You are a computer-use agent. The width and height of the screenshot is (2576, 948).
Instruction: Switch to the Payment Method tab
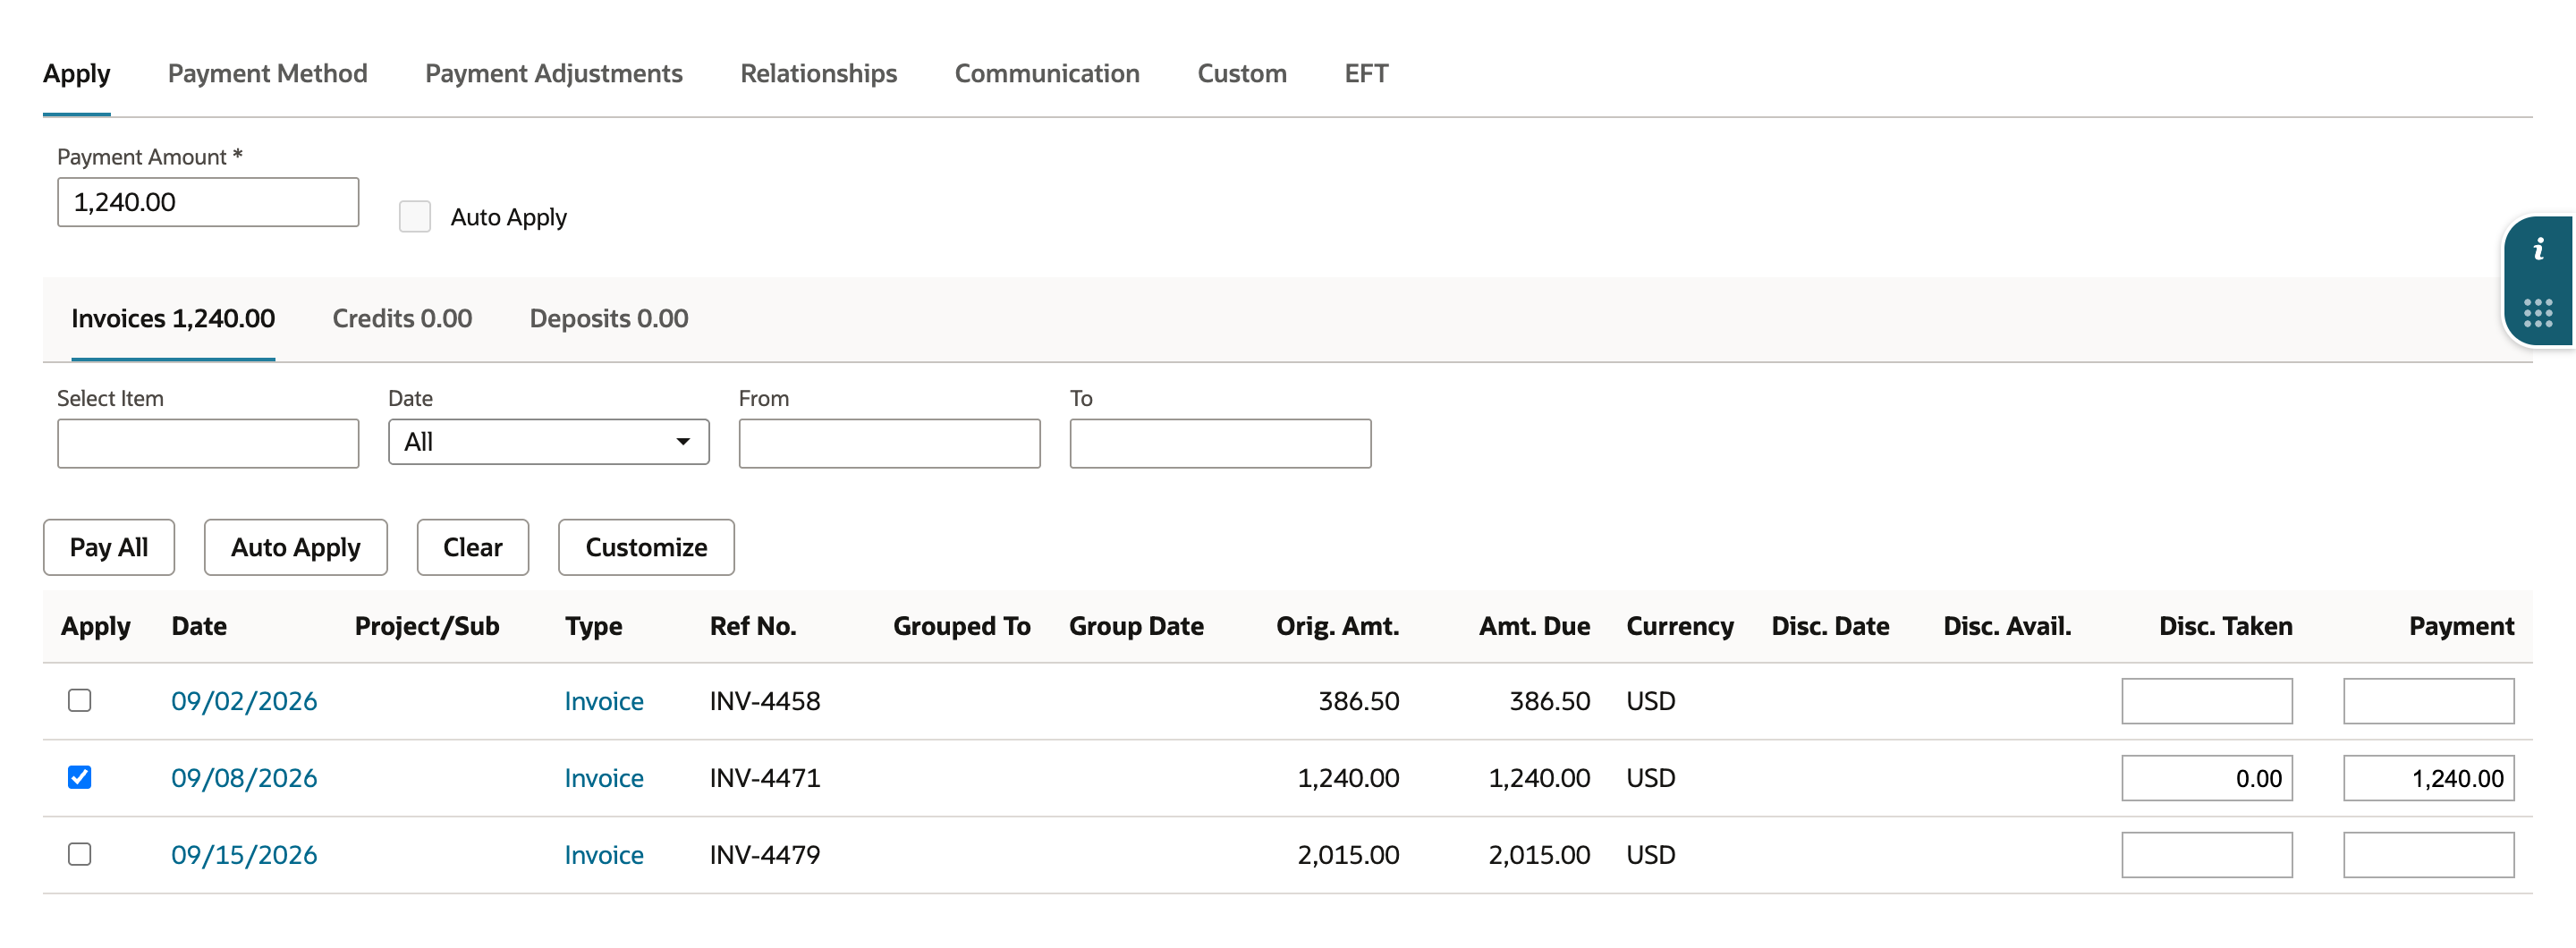(x=268, y=74)
